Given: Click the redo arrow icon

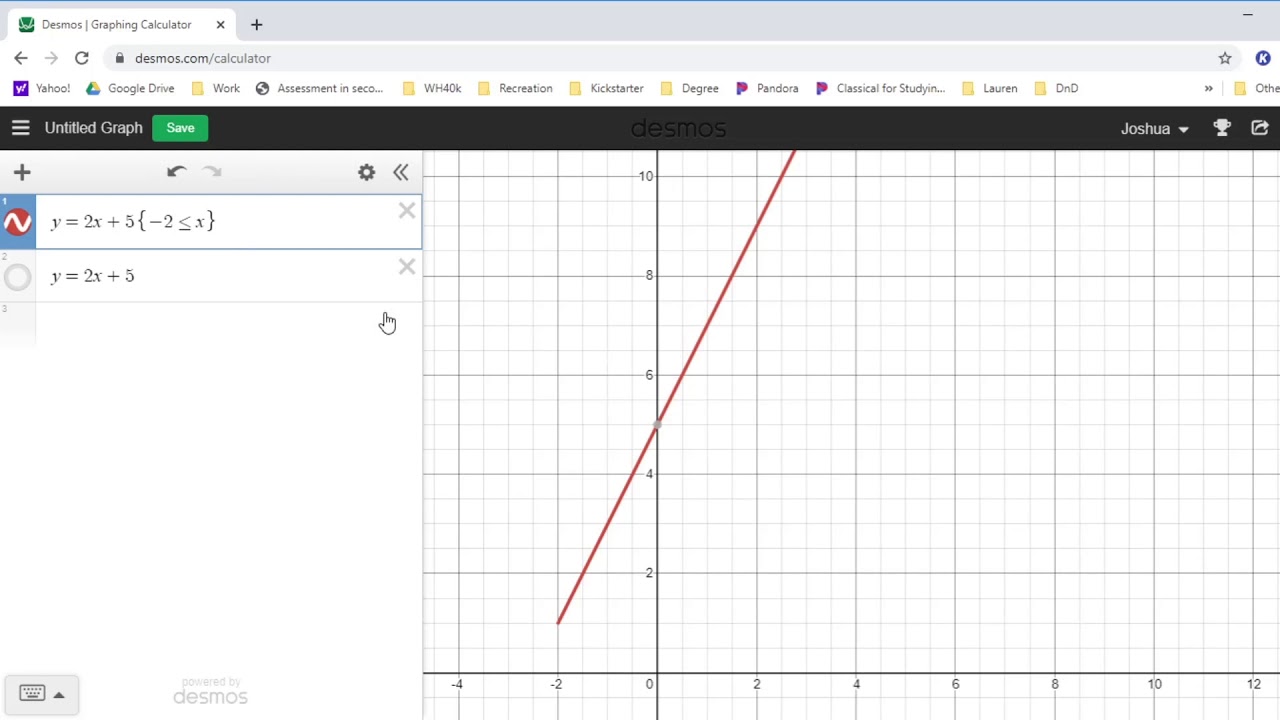Looking at the screenshot, I should click(212, 172).
